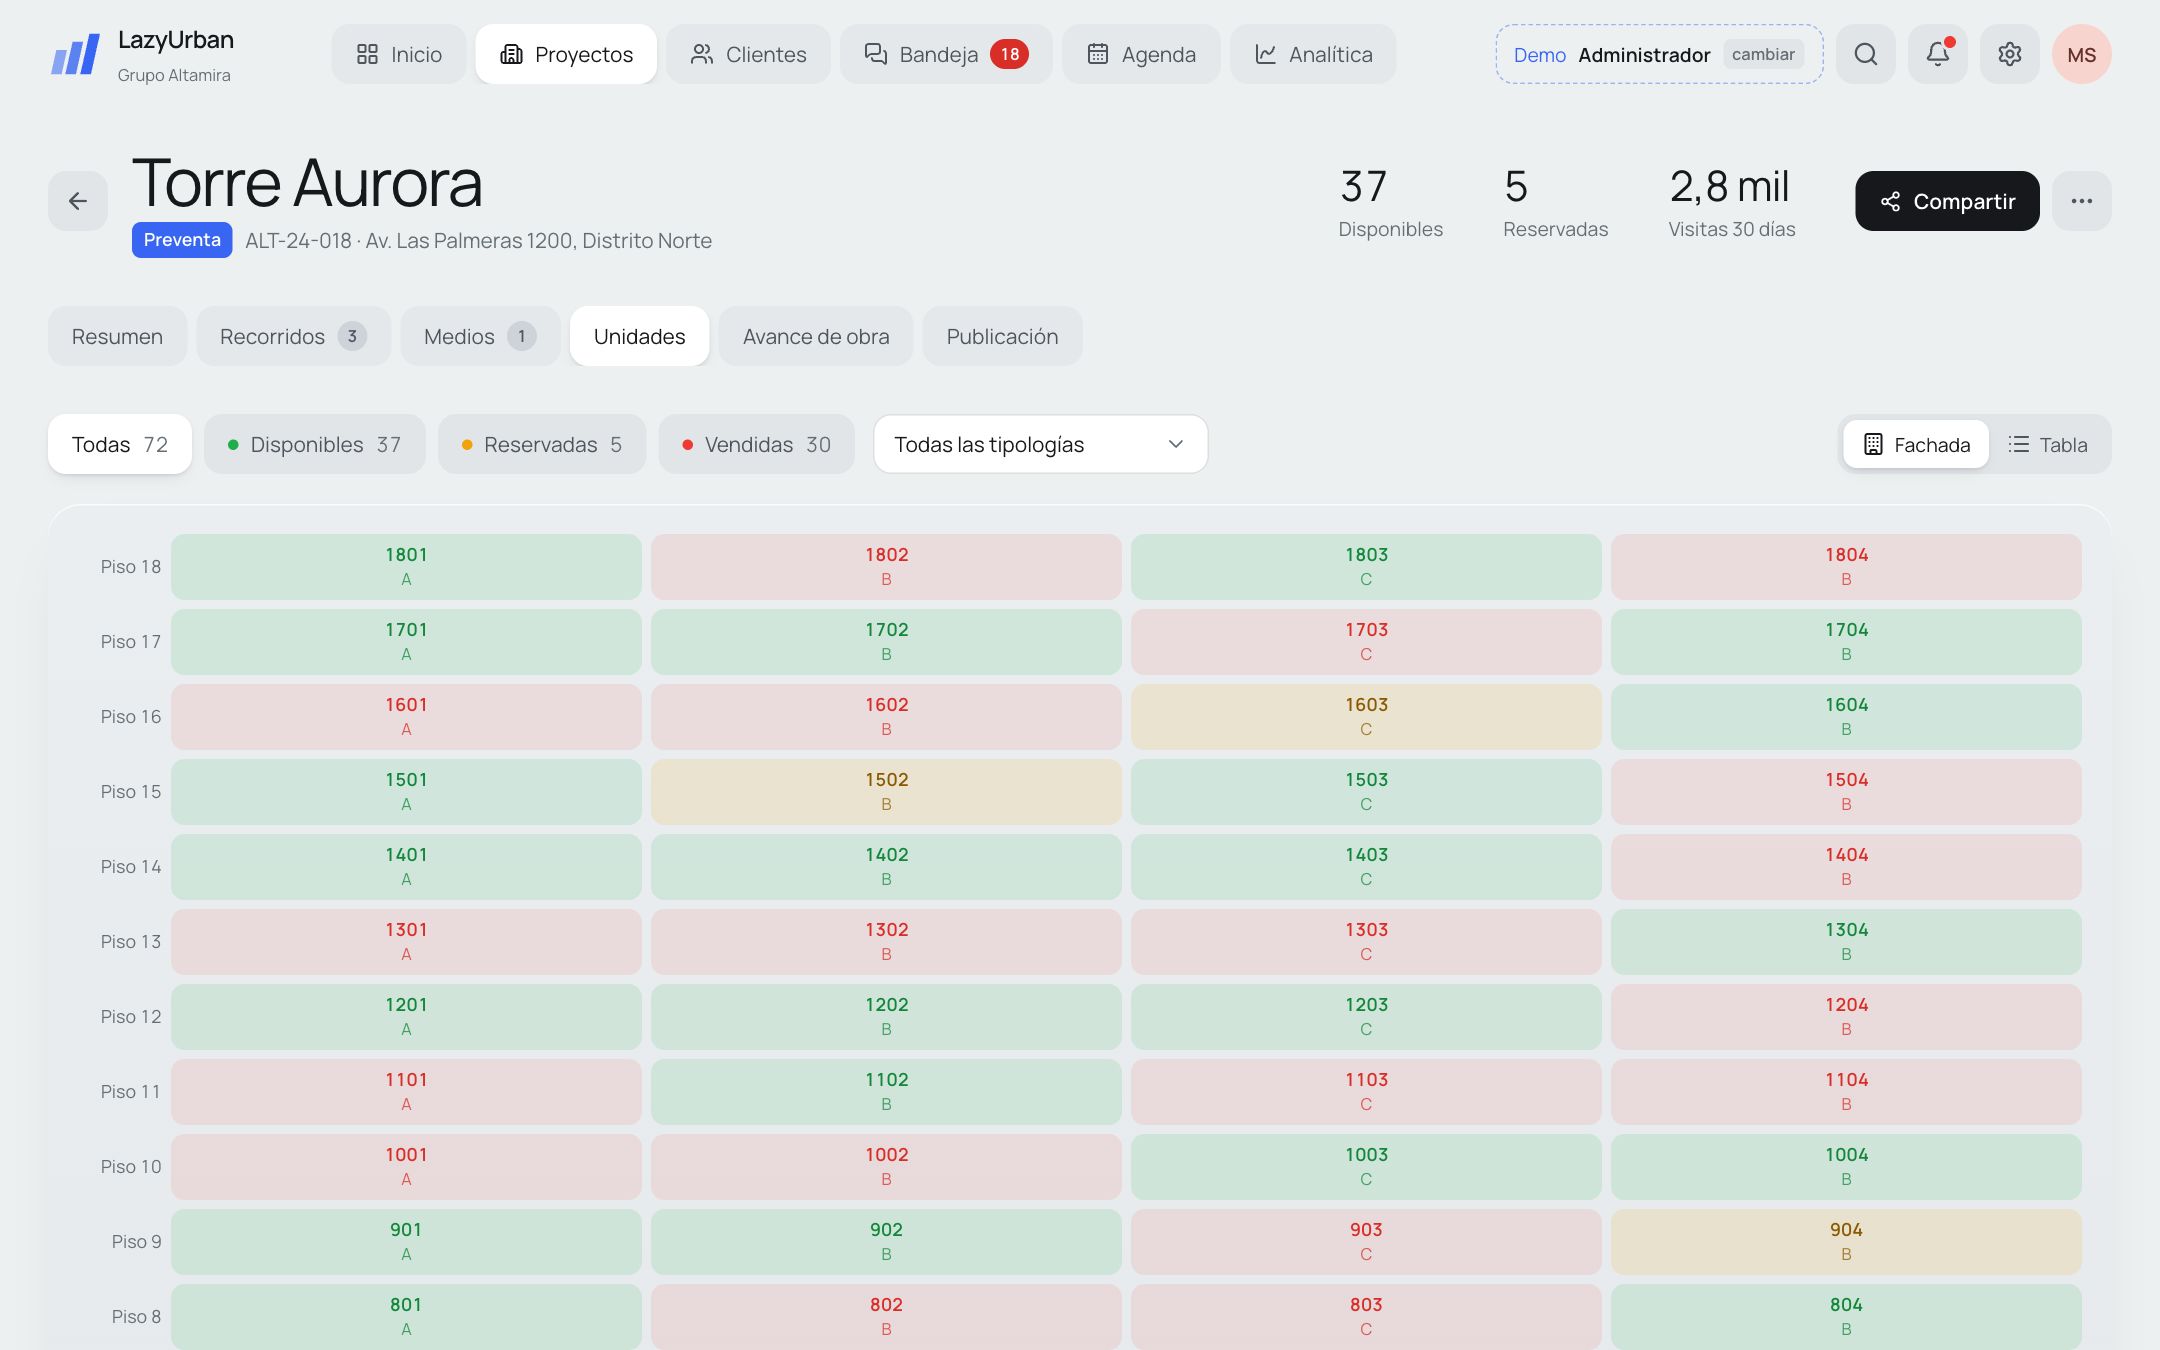Go to Analítica in top navigation
The image size is (2160, 1350).
click(1312, 54)
